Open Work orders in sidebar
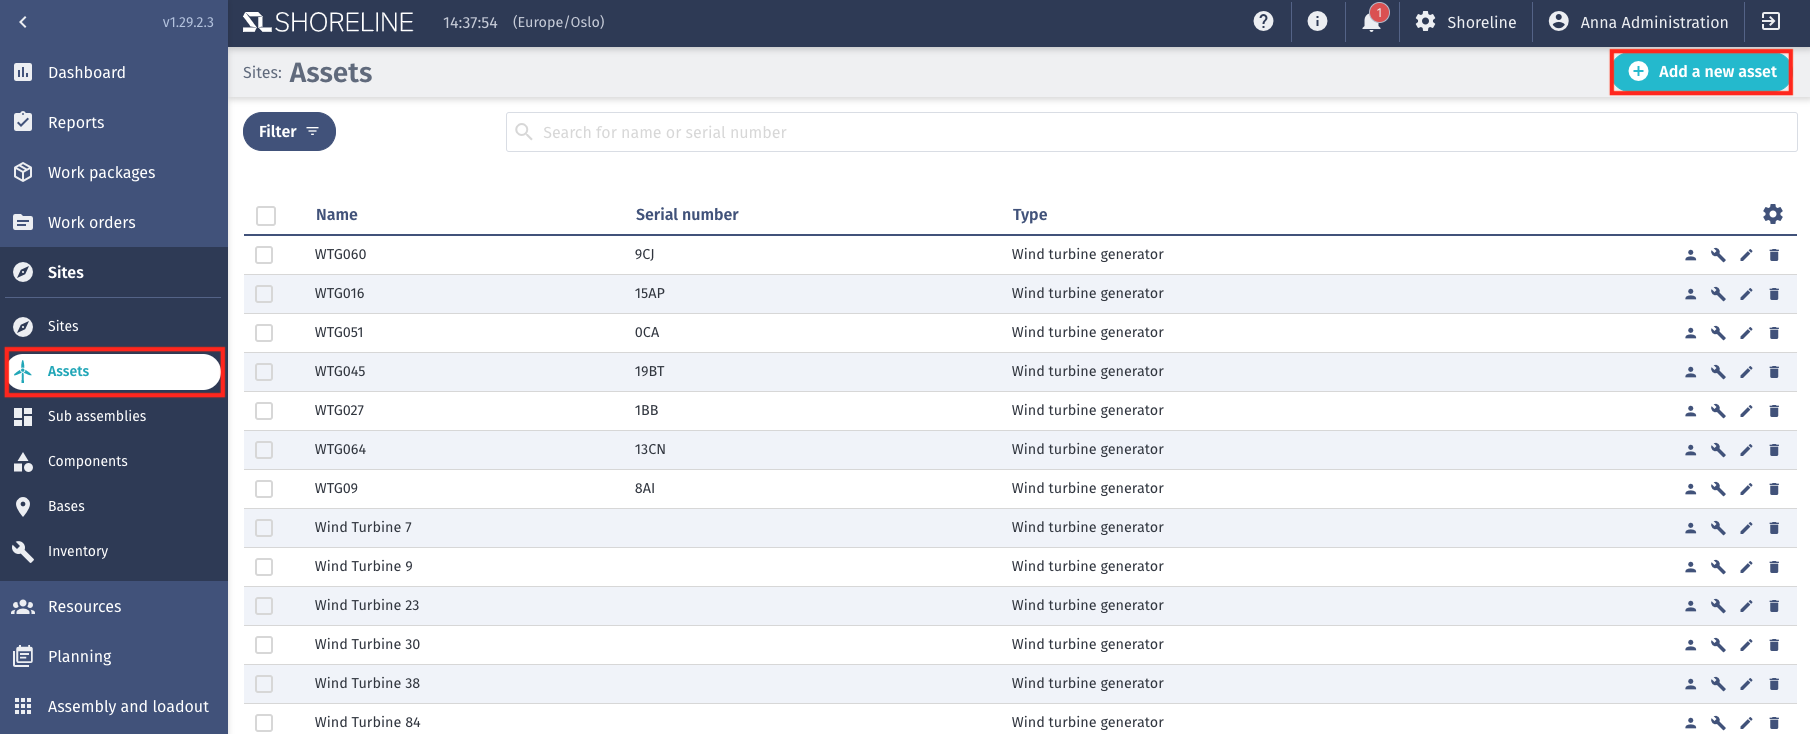This screenshot has width=1810, height=734. pos(114,222)
